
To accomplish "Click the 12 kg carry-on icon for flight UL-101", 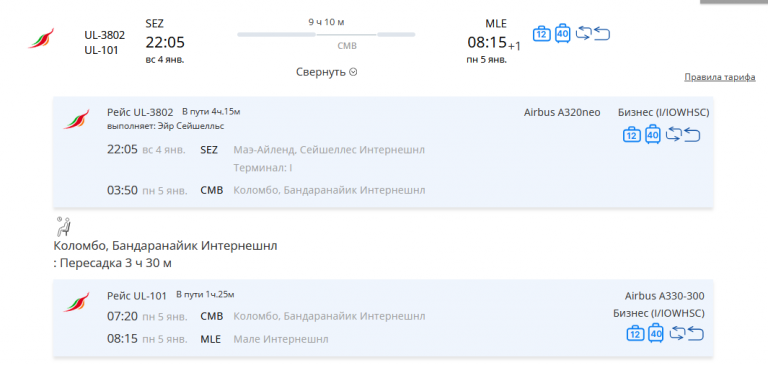I will click(635, 334).
